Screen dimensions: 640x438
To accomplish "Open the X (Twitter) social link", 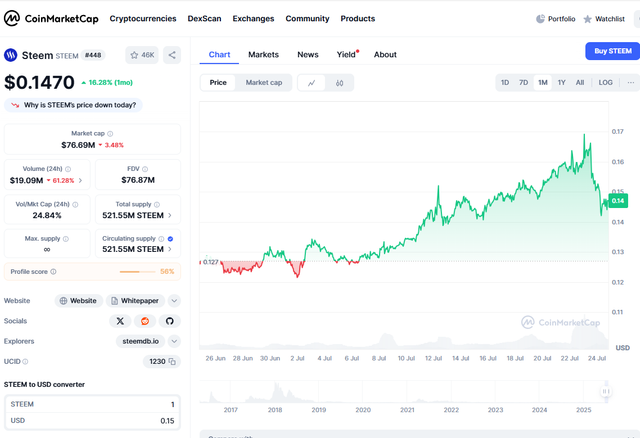I will point(120,321).
